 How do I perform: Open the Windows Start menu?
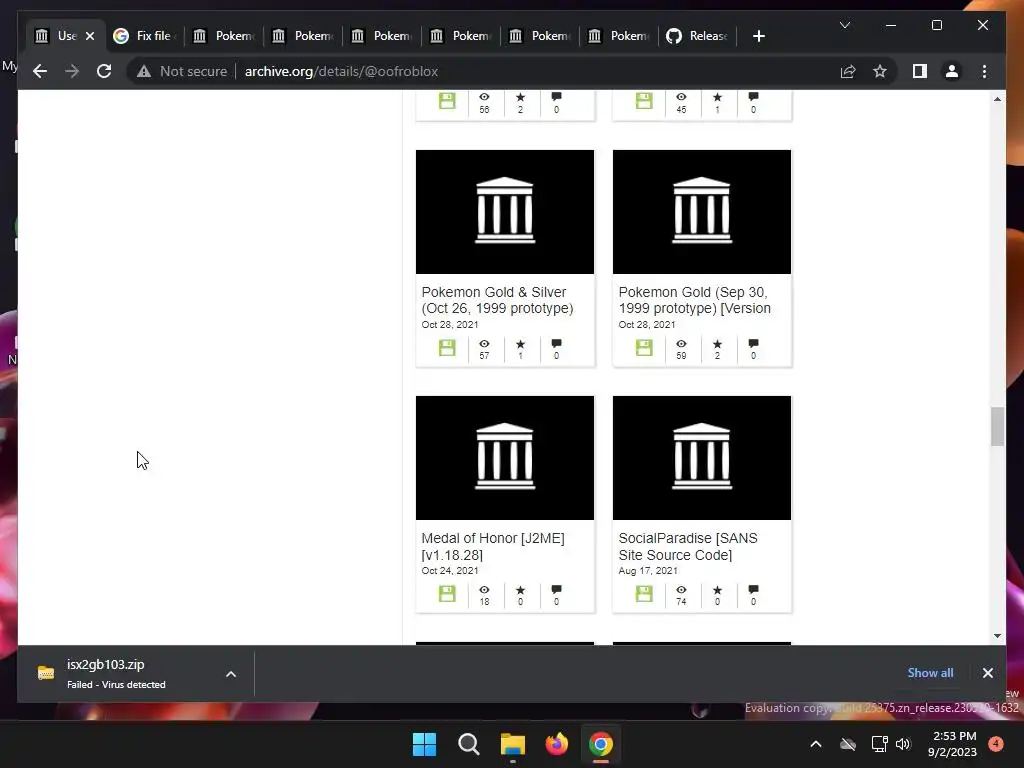(424, 744)
